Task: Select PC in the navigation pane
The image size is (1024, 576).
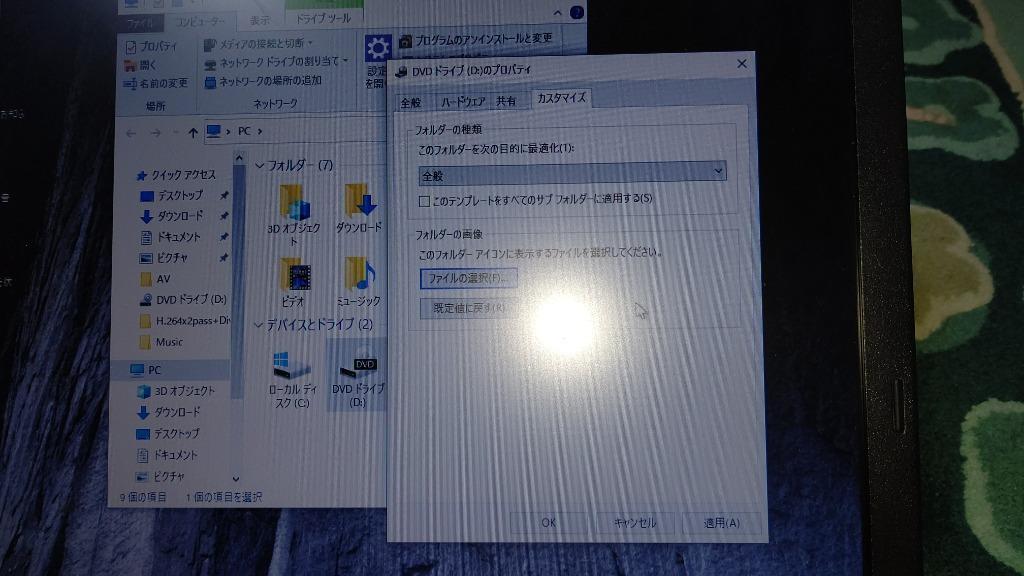Action: point(148,369)
